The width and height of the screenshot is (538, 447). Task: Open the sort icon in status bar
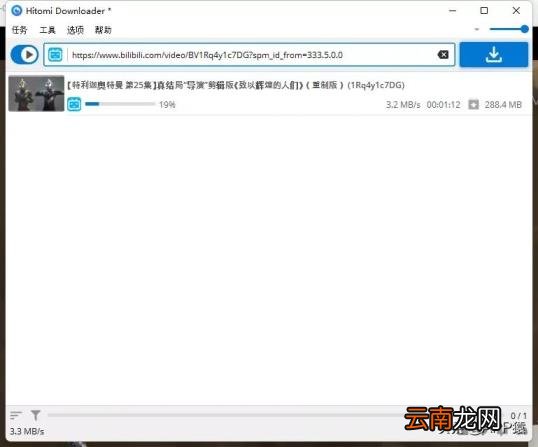tap(16, 415)
